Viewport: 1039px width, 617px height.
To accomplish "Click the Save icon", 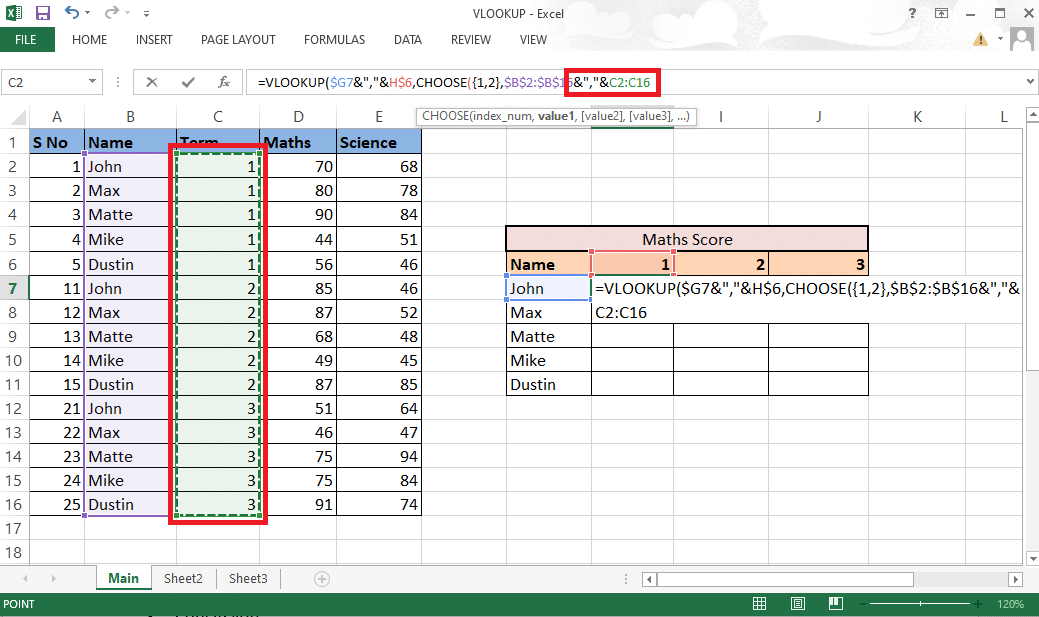I will click(x=41, y=13).
